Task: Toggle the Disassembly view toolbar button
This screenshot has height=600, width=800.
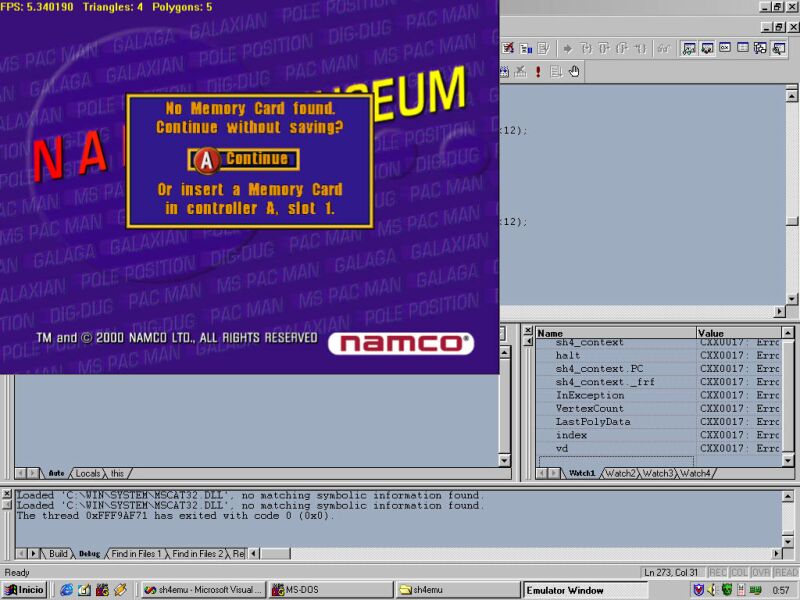Action: click(x=779, y=48)
